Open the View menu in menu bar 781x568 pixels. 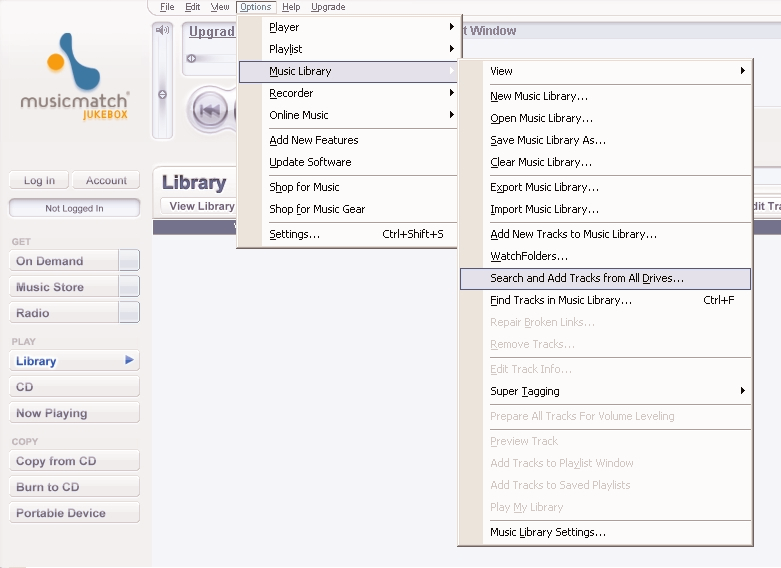point(220,7)
